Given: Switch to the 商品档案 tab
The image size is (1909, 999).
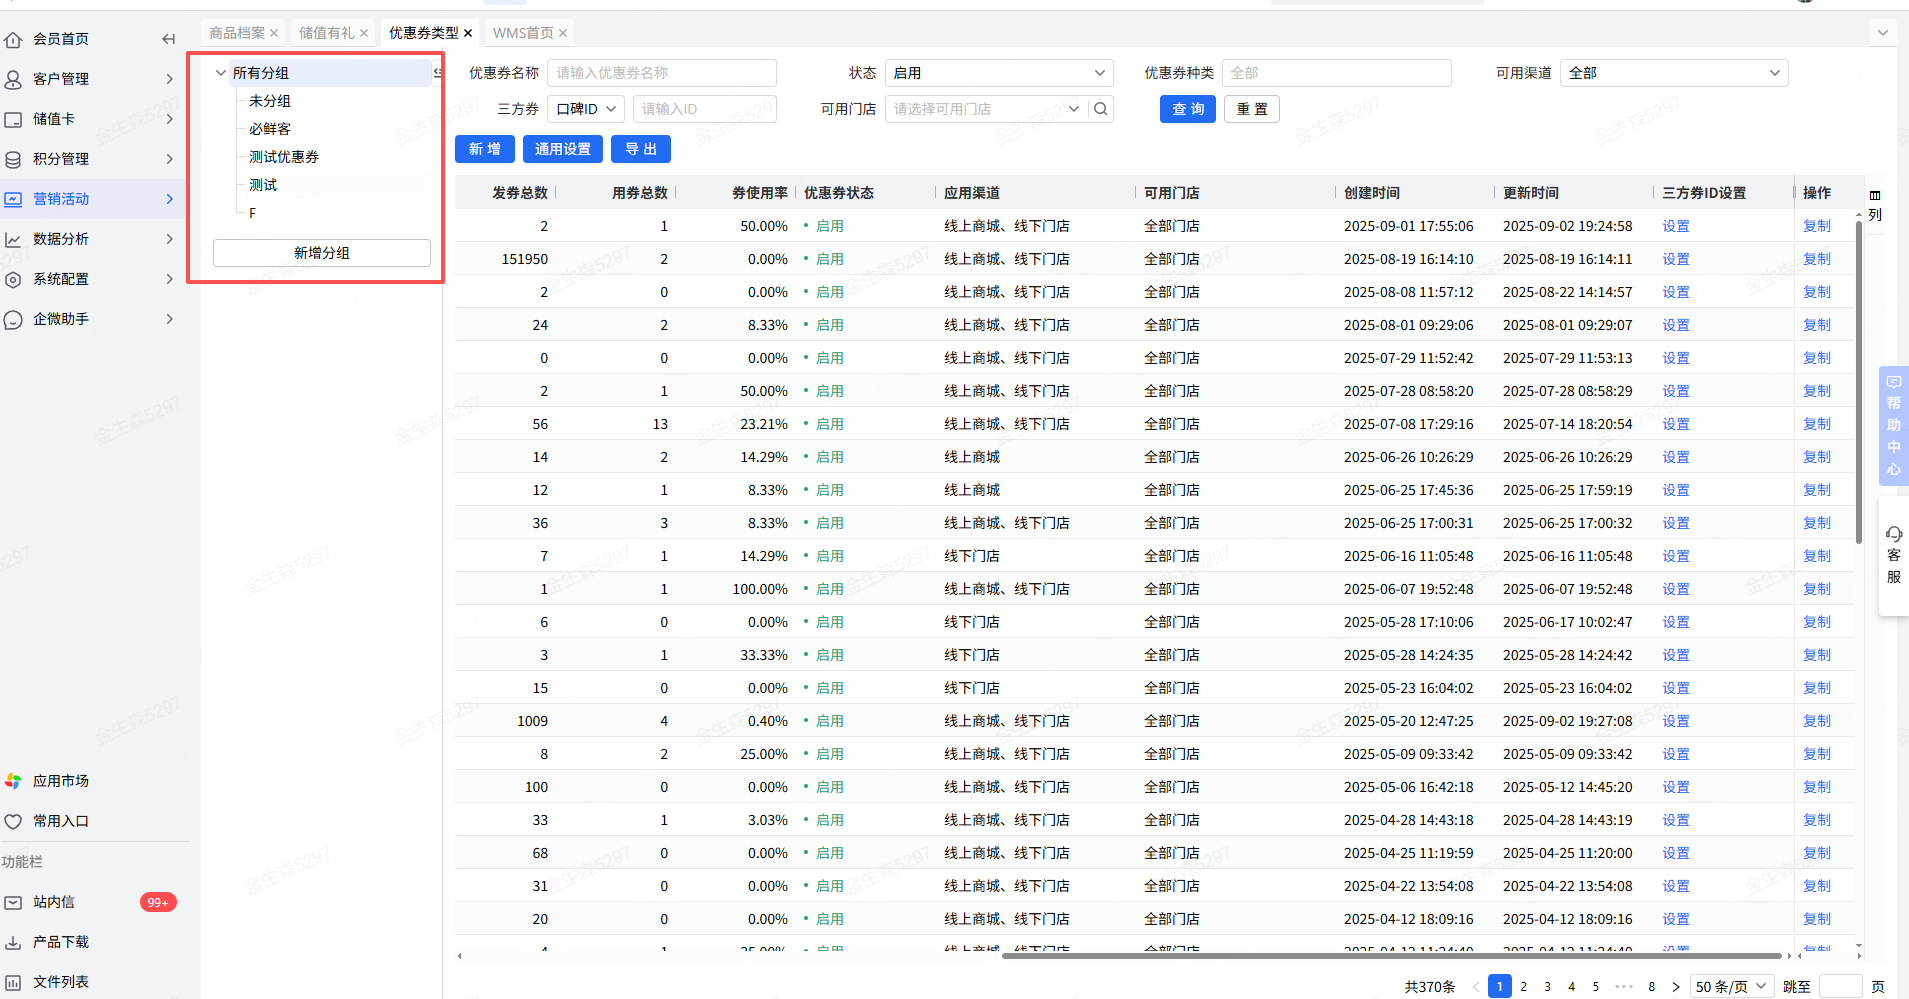Looking at the screenshot, I should tap(237, 33).
